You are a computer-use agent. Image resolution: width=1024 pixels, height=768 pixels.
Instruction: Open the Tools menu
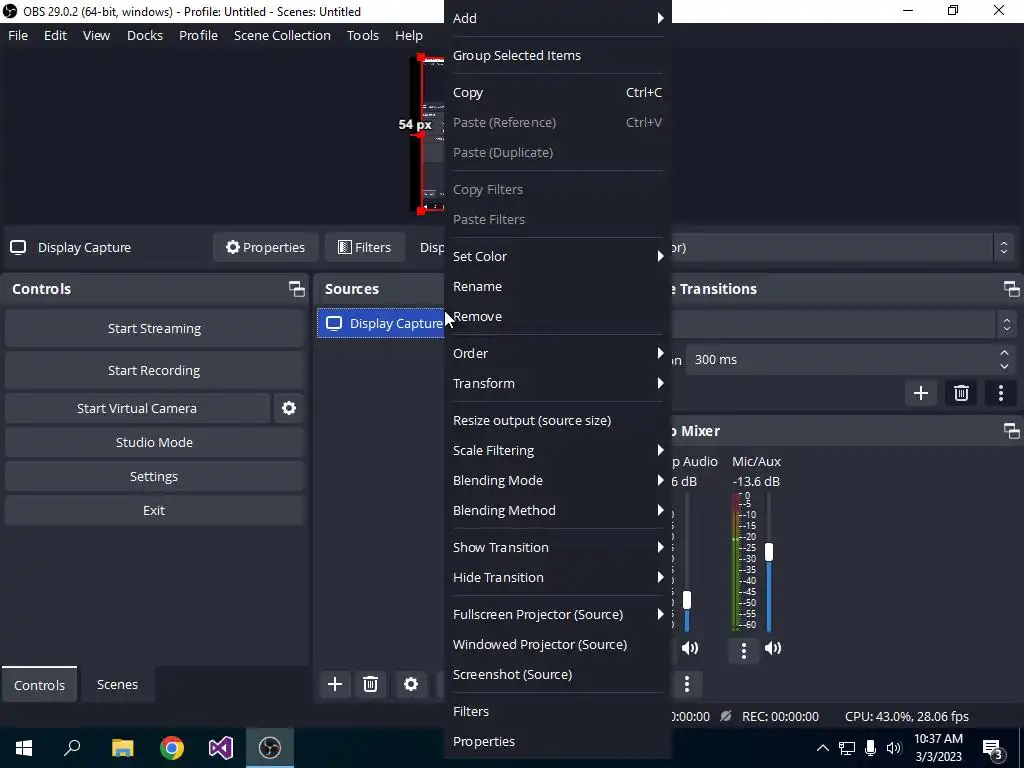coord(362,35)
